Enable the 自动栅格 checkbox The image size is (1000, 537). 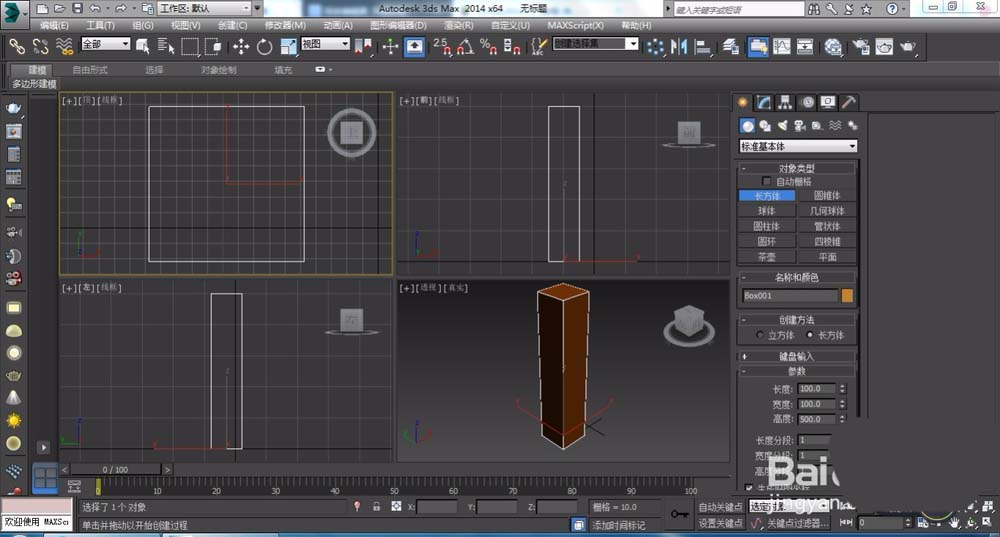tap(768, 182)
